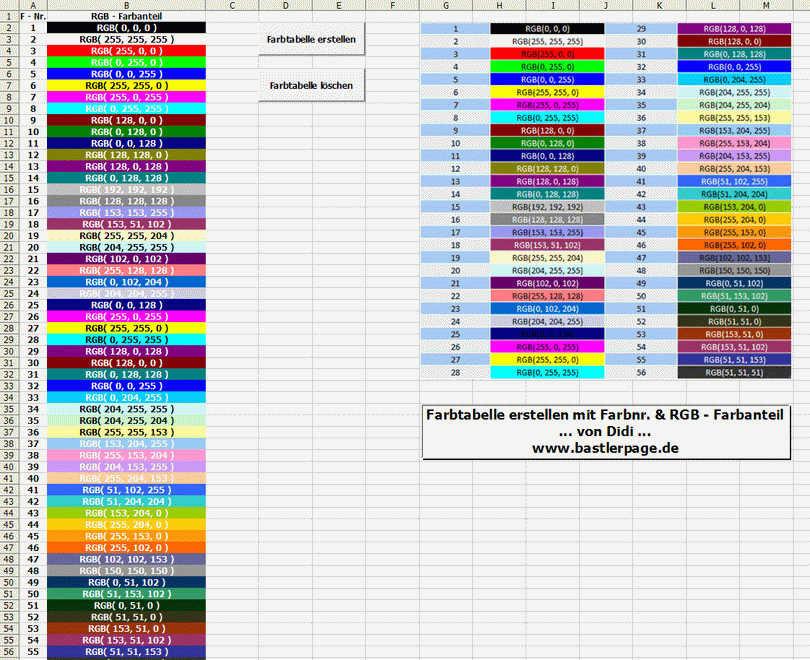810x660 pixels.
Task: Select number 49 cell in right table
Action: click(641, 284)
